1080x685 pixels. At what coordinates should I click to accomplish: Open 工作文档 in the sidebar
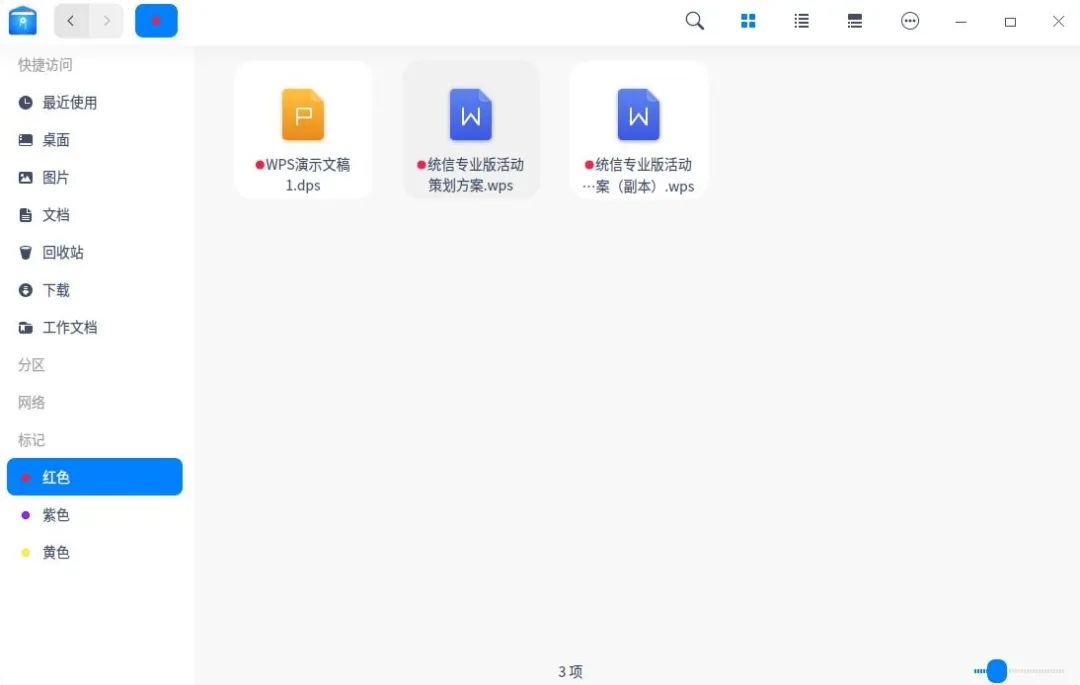[x=94, y=328]
